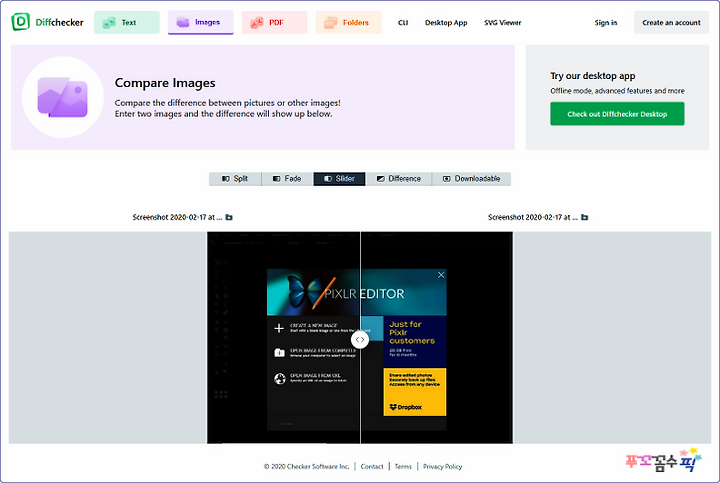Click Check out Diffchecker Desktop button
720x483 pixels.
[x=617, y=114]
